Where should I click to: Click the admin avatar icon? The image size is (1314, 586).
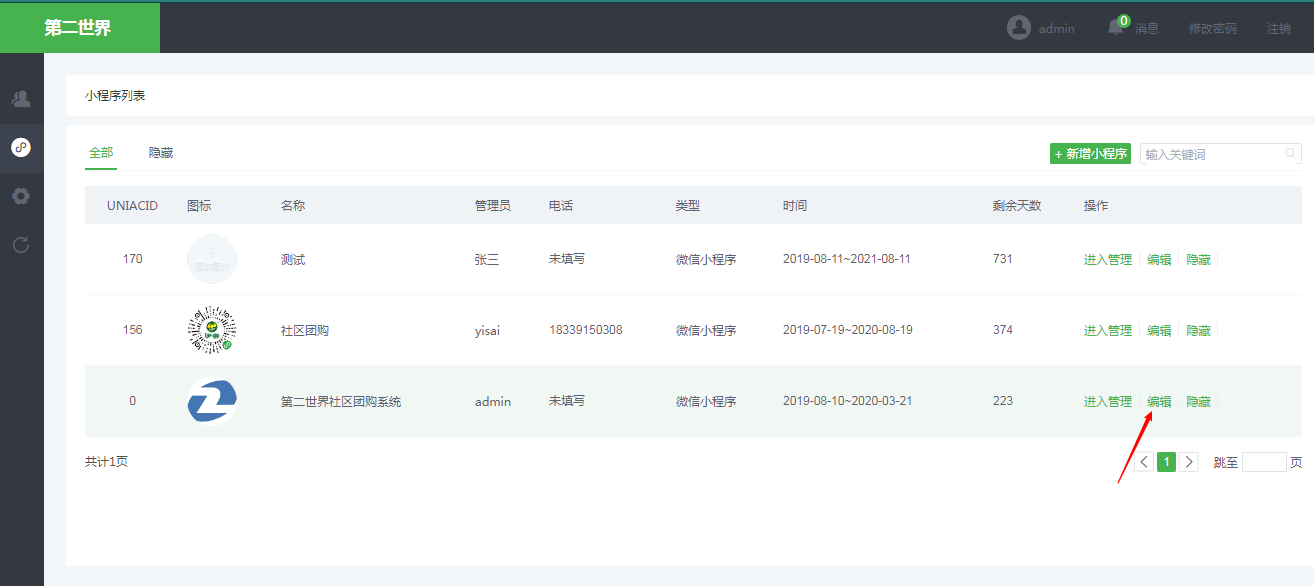pos(1019,28)
